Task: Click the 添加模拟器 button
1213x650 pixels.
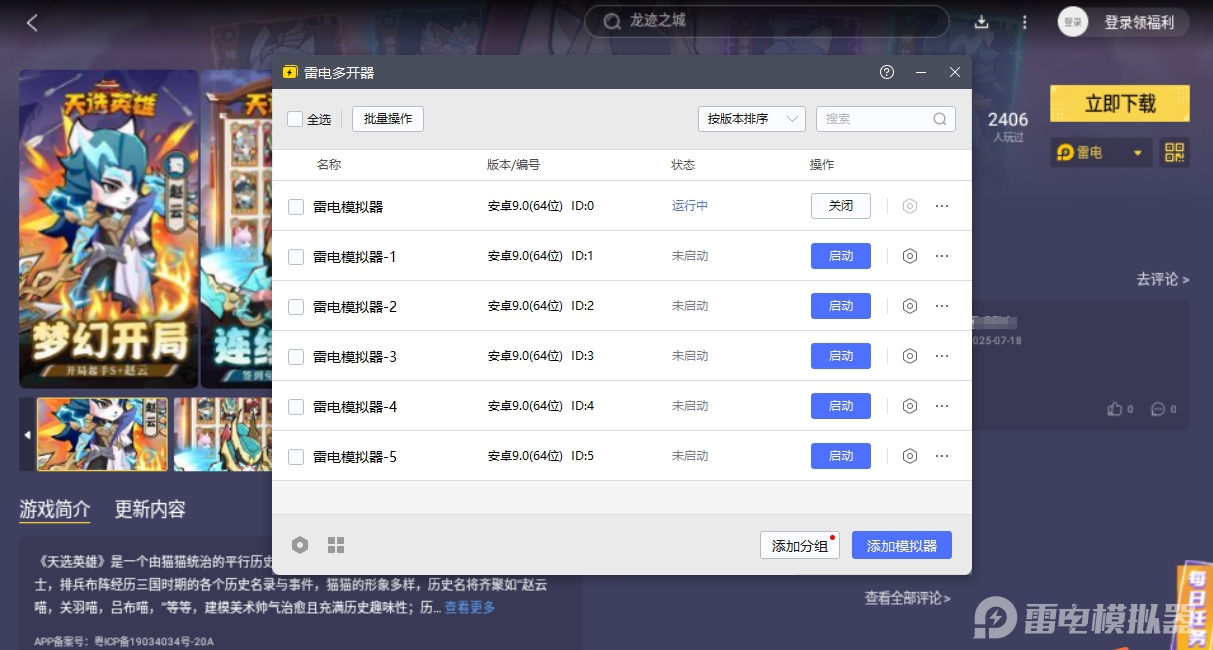Action: [901, 546]
